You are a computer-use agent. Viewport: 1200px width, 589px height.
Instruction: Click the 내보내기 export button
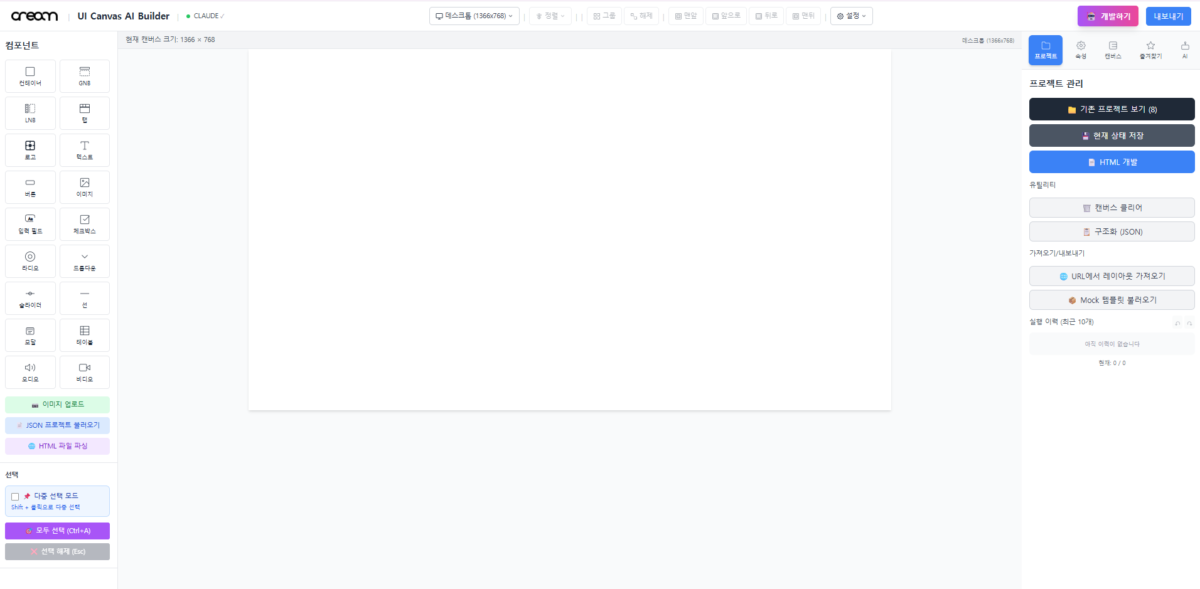pyautogui.click(x=1168, y=16)
